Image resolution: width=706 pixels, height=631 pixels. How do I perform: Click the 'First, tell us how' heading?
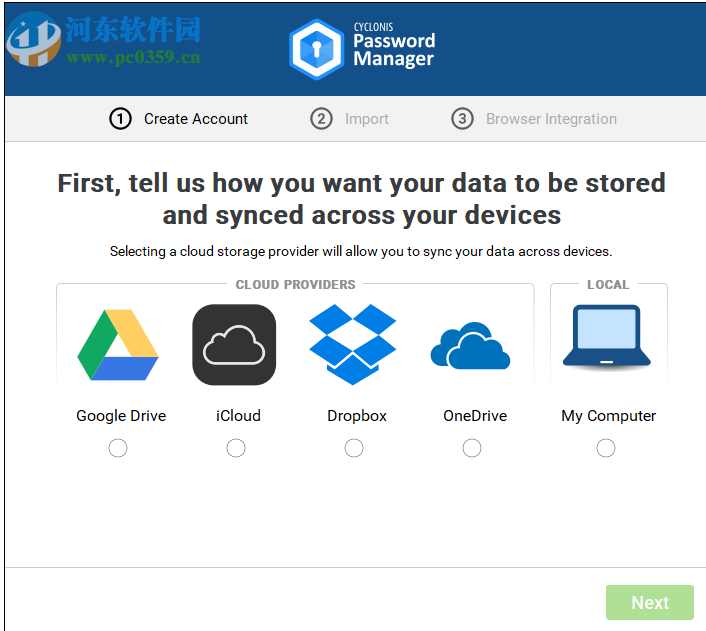[x=362, y=199]
